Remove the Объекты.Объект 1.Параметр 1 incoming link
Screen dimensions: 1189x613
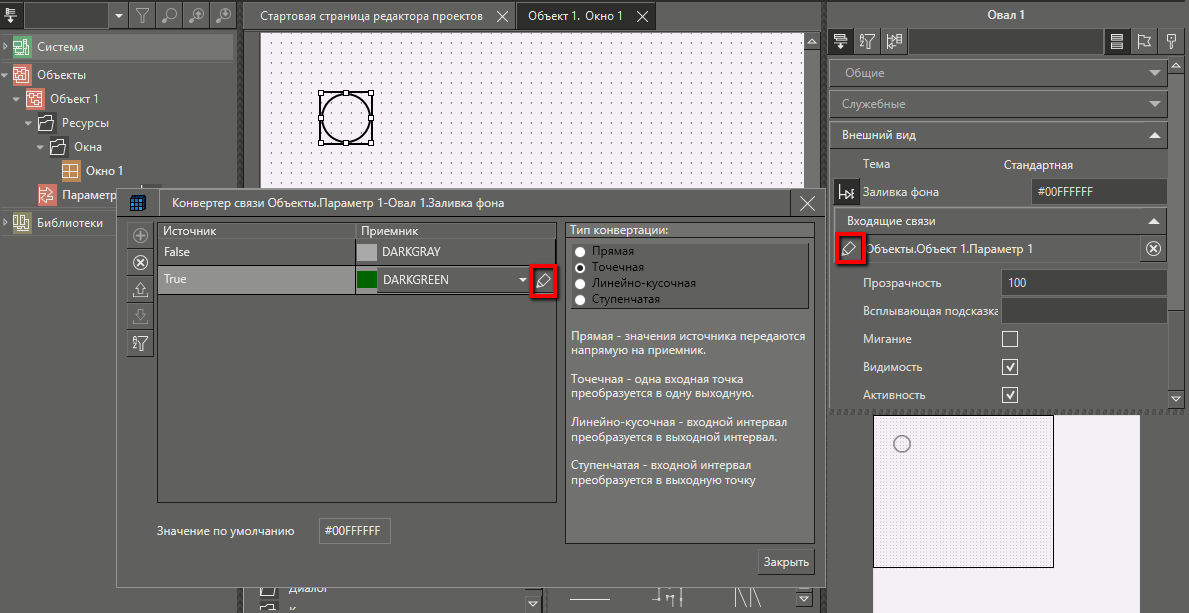click(x=1153, y=249)
